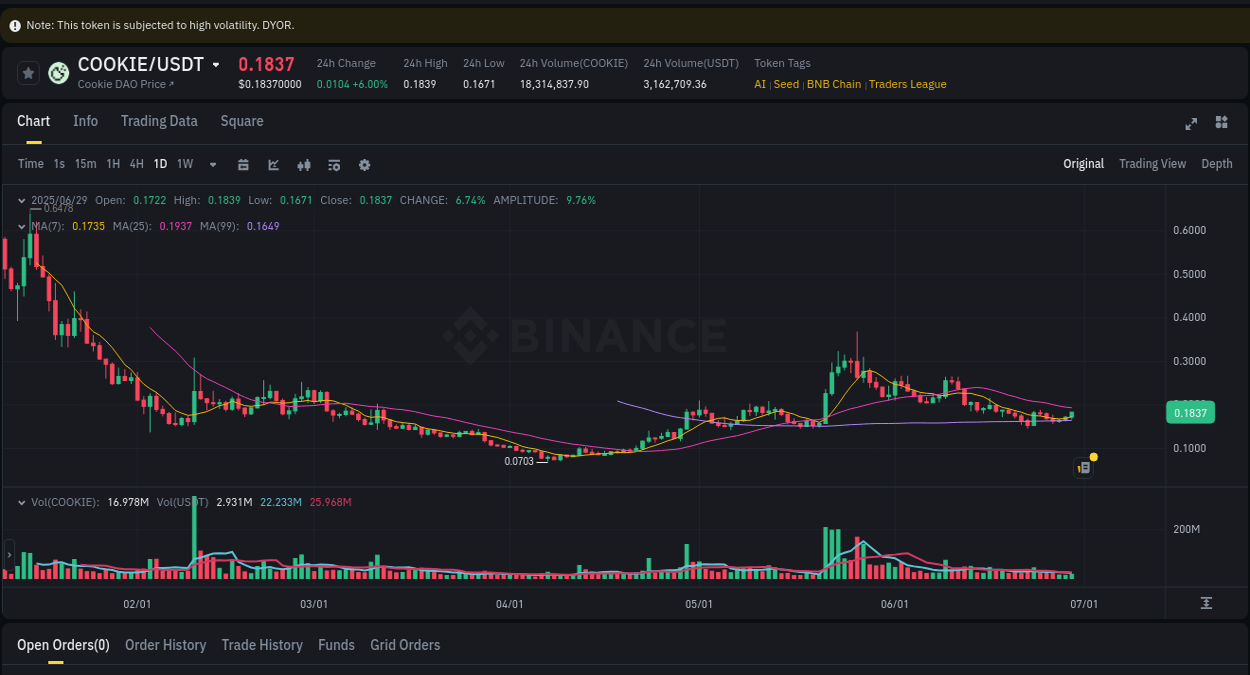Image resolution: width=1250 pixels, height=675 pixels.
Task: Click the chat bubble icon near the price tag
Action: pyautogui.click(x=1083, y=467)
